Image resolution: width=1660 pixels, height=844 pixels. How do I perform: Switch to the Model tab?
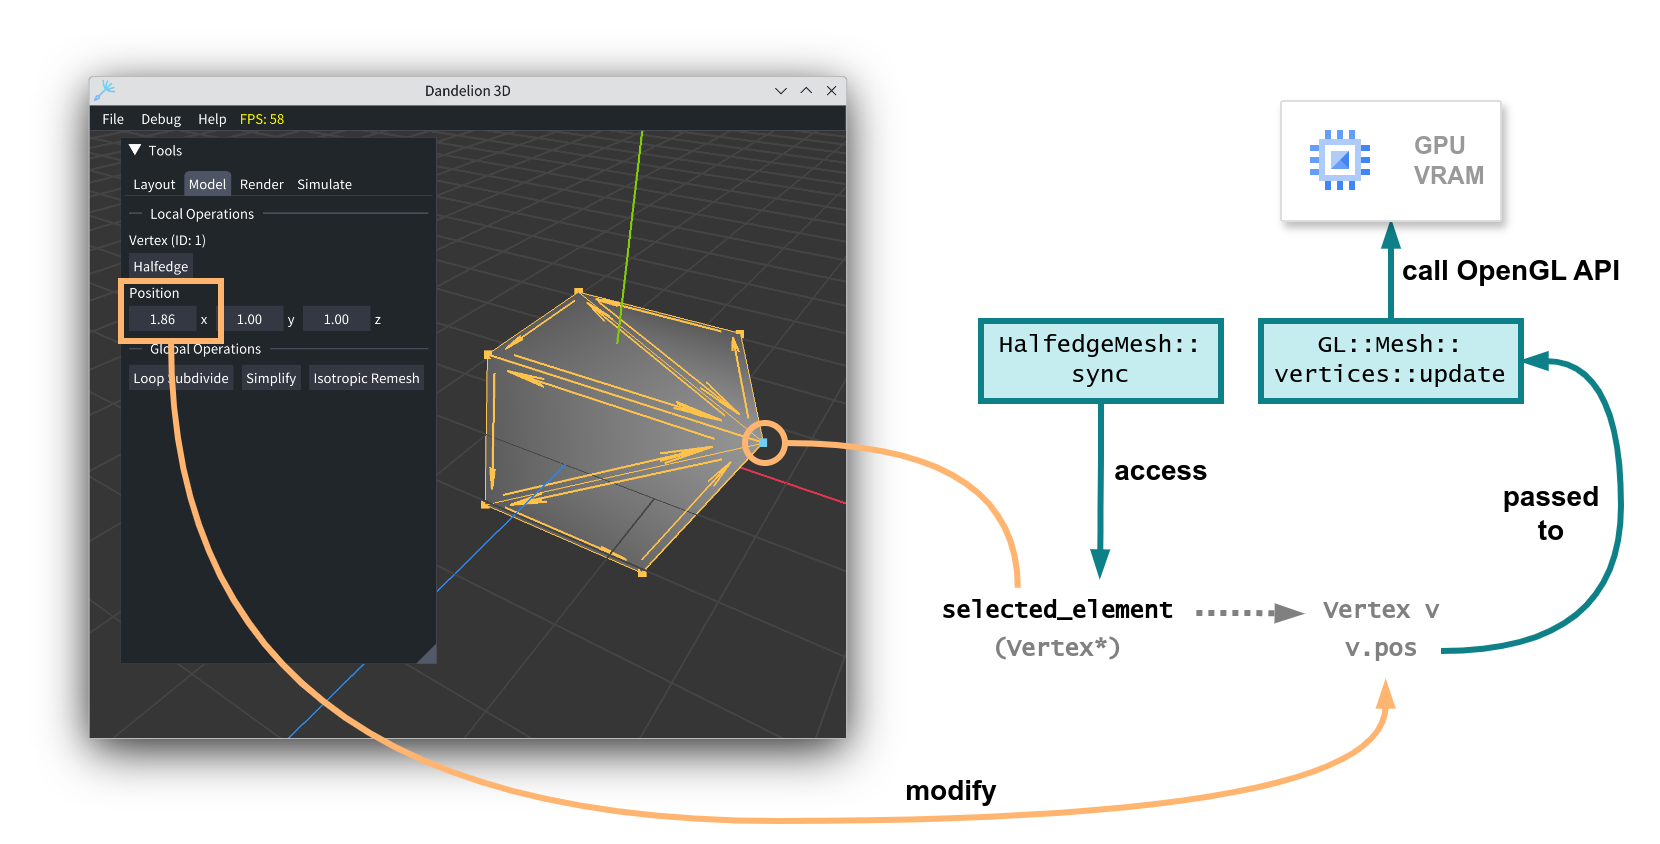(208, 184)
